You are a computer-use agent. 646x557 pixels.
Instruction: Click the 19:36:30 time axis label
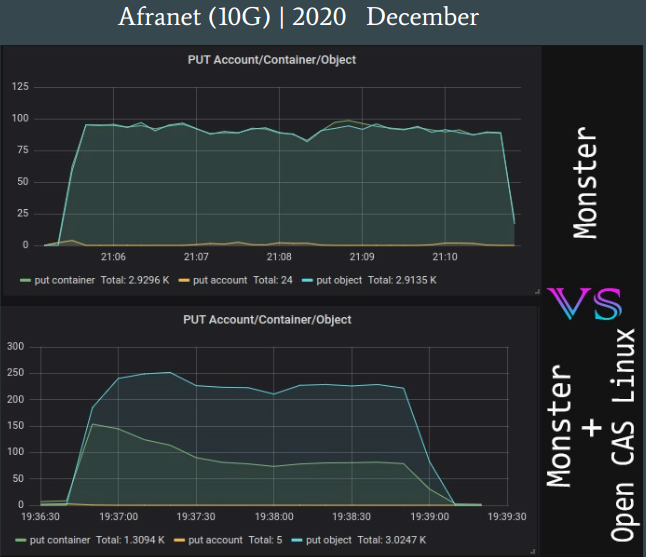(x=40, y=517)
